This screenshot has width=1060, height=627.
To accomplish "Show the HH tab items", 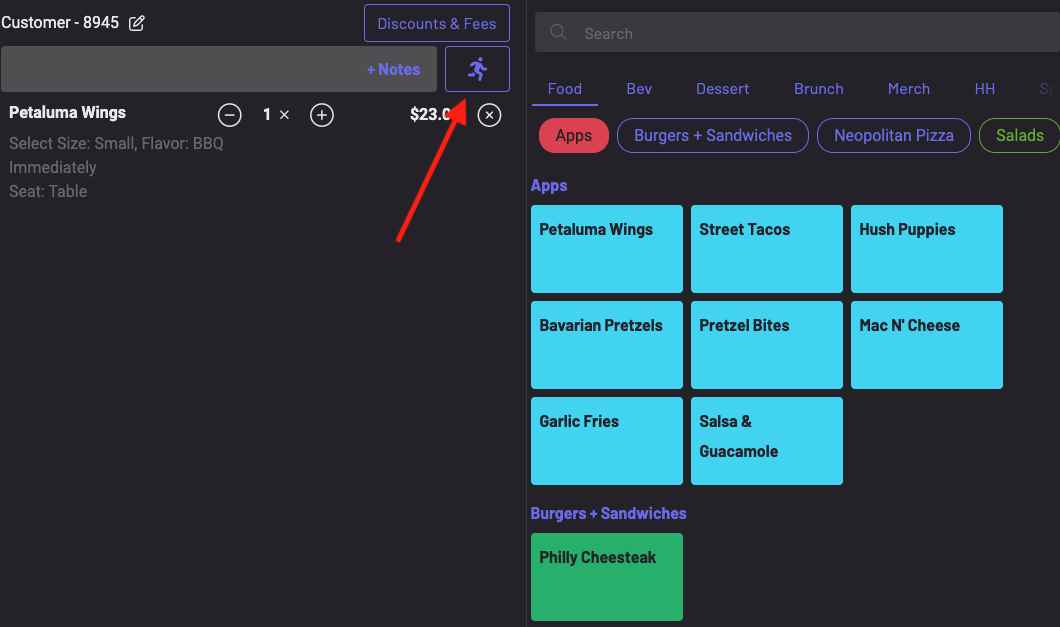I will (x=984, y=89).
